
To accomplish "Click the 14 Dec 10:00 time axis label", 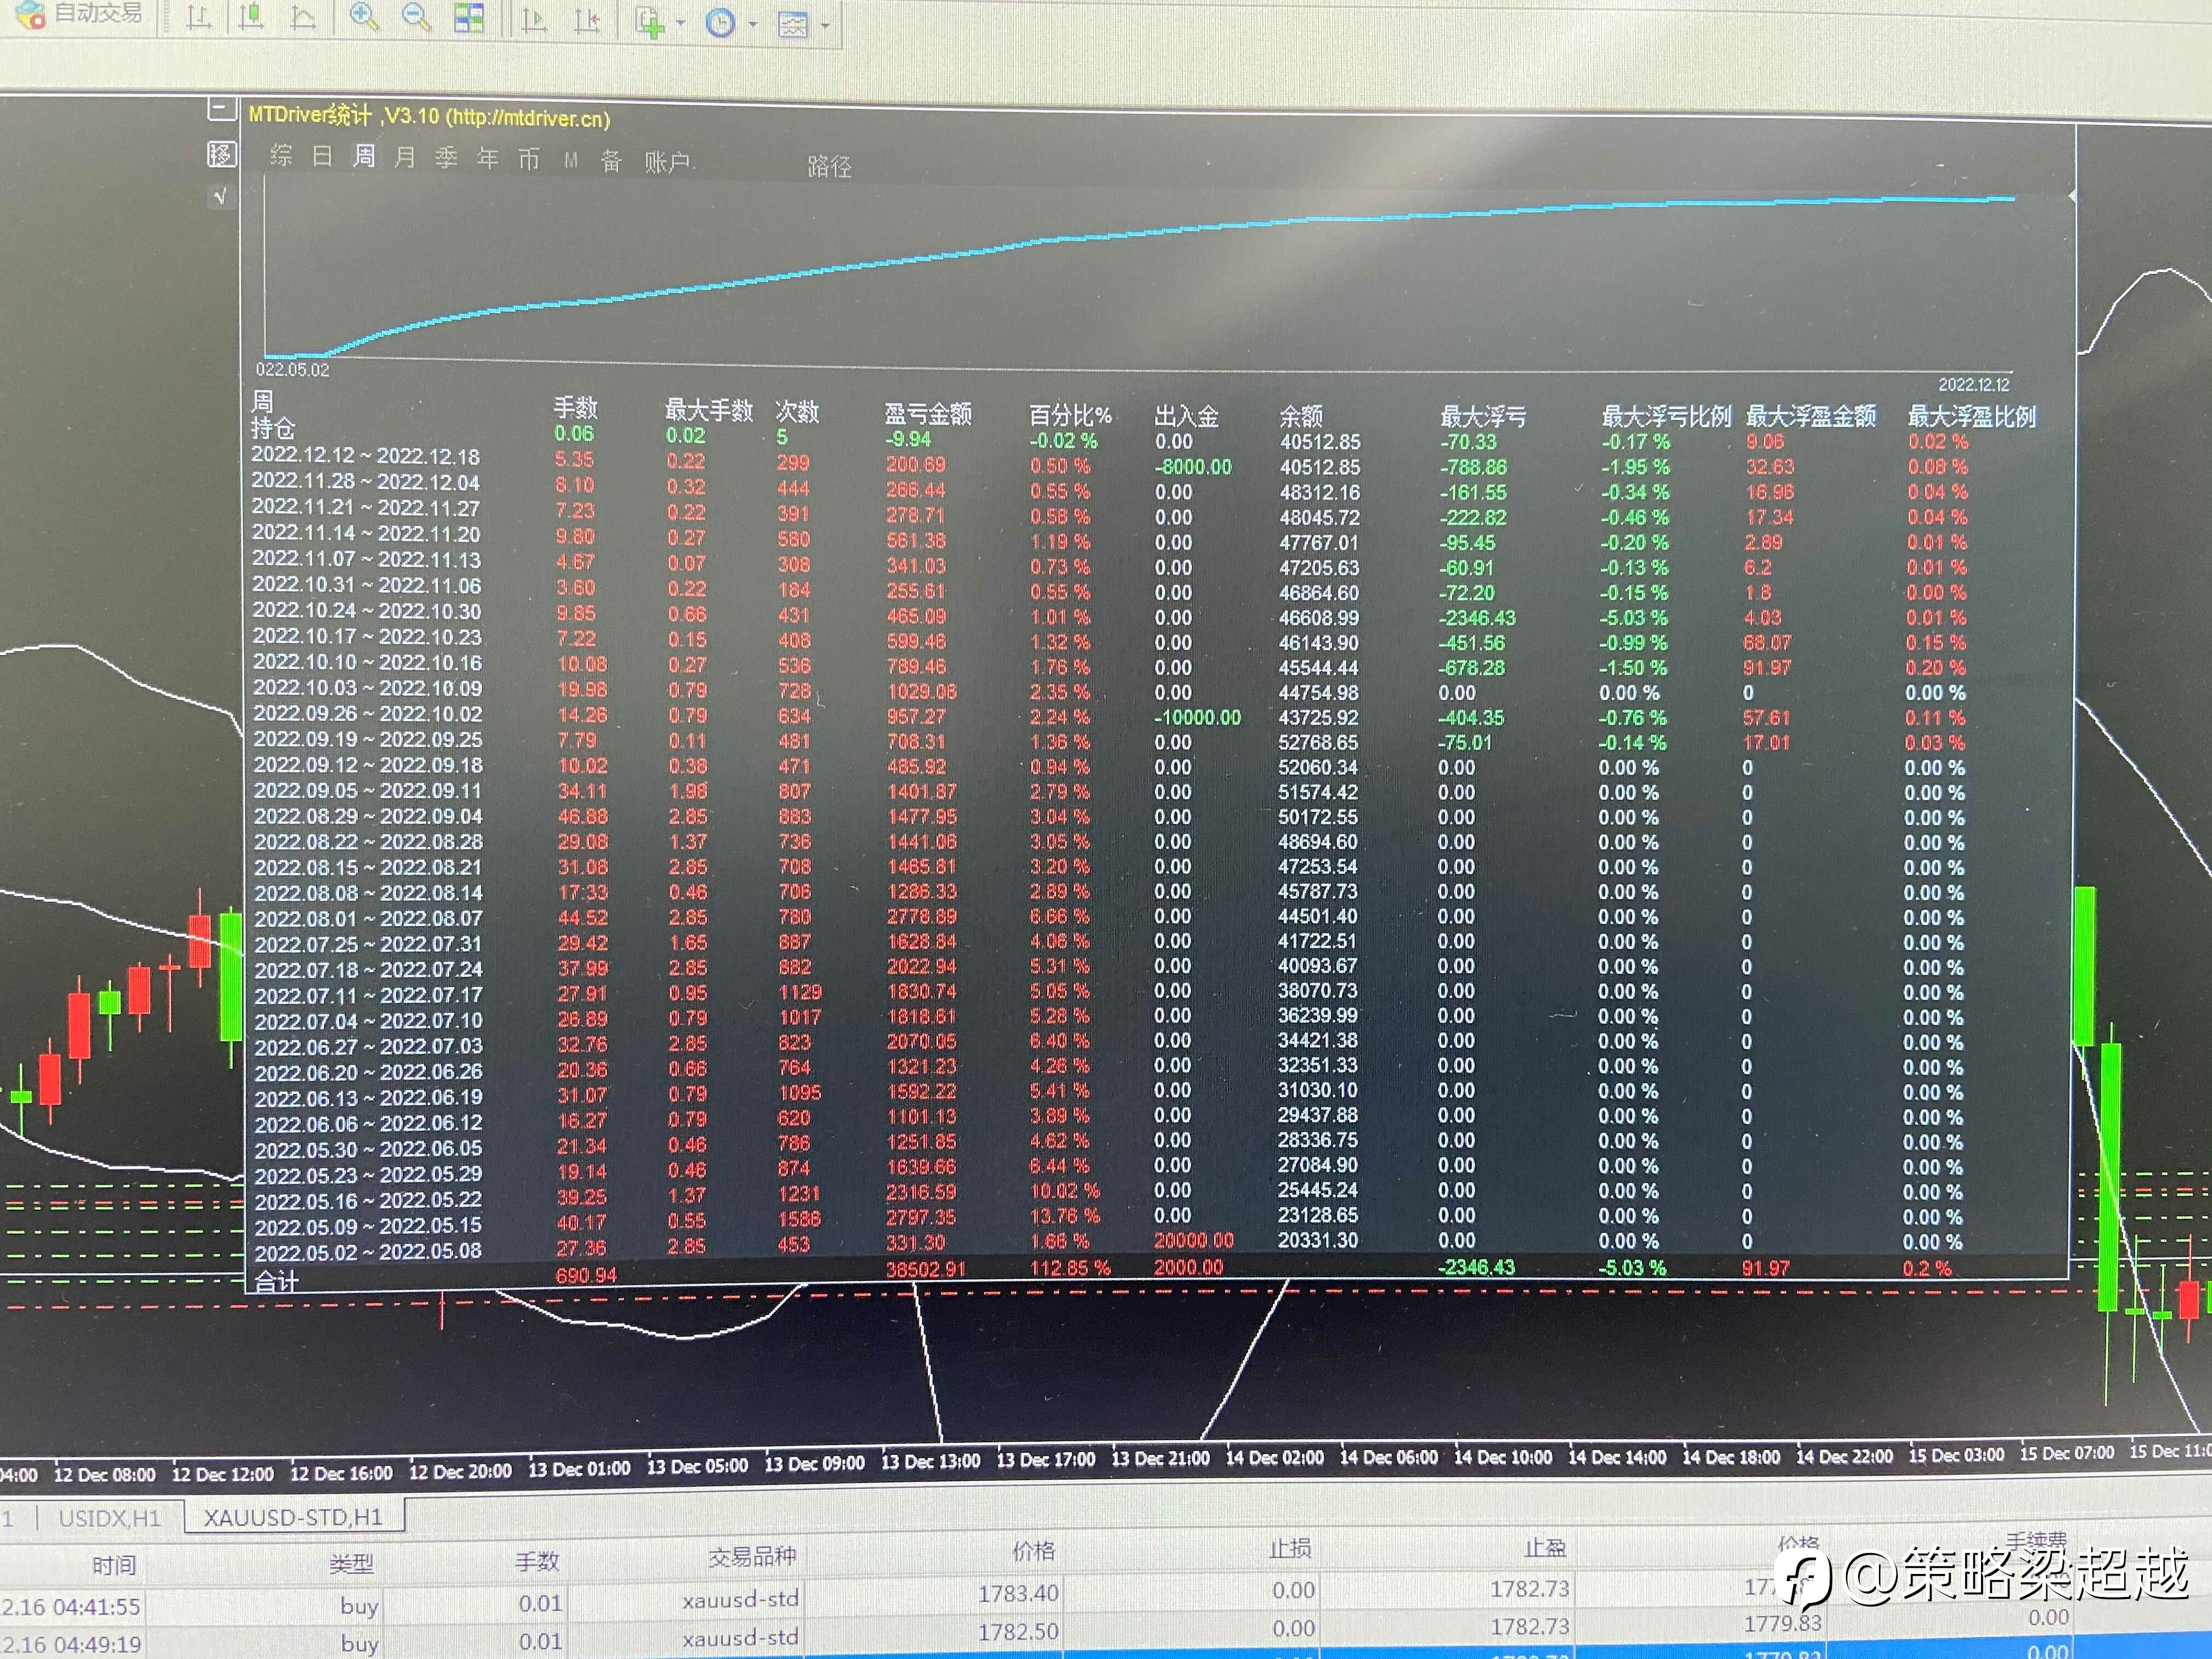I will pos(1502,1457).
